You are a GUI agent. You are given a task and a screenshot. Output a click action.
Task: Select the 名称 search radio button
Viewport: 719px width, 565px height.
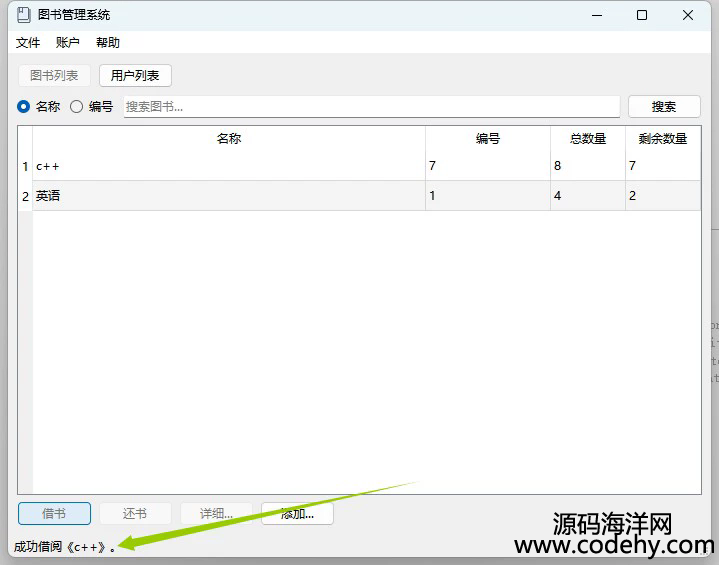tap(23, 107)
